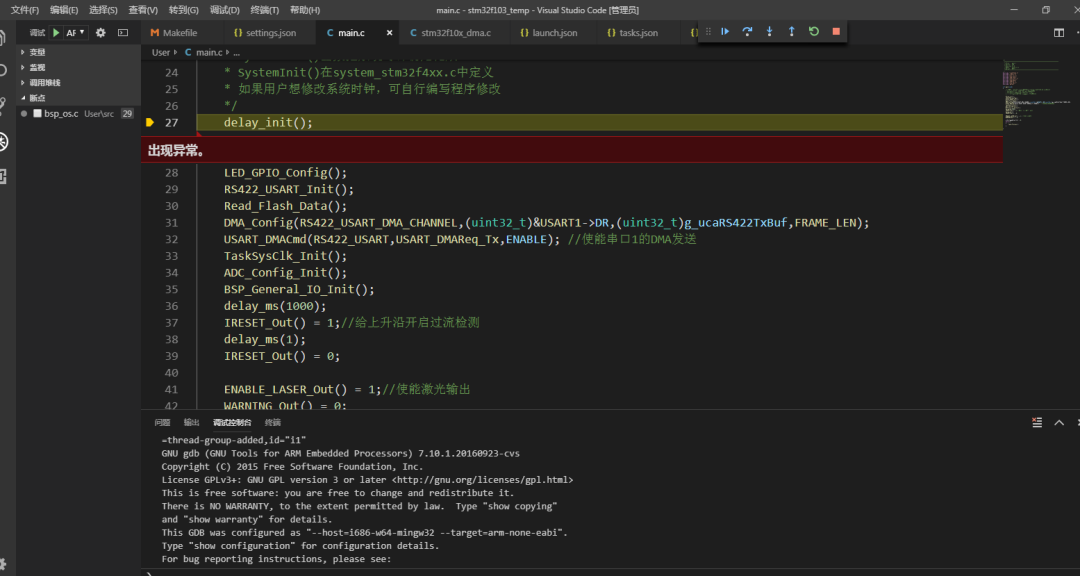The height and width of the screenshot is (576, 1080).
Task: Toggle the bsp_os.c breakpoint checkbox
Action: click(x=37, y=112)
